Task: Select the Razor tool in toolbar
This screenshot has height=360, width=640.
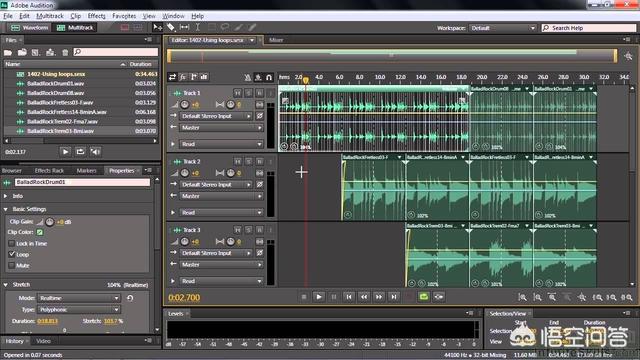Action: (x=171, y=27)
